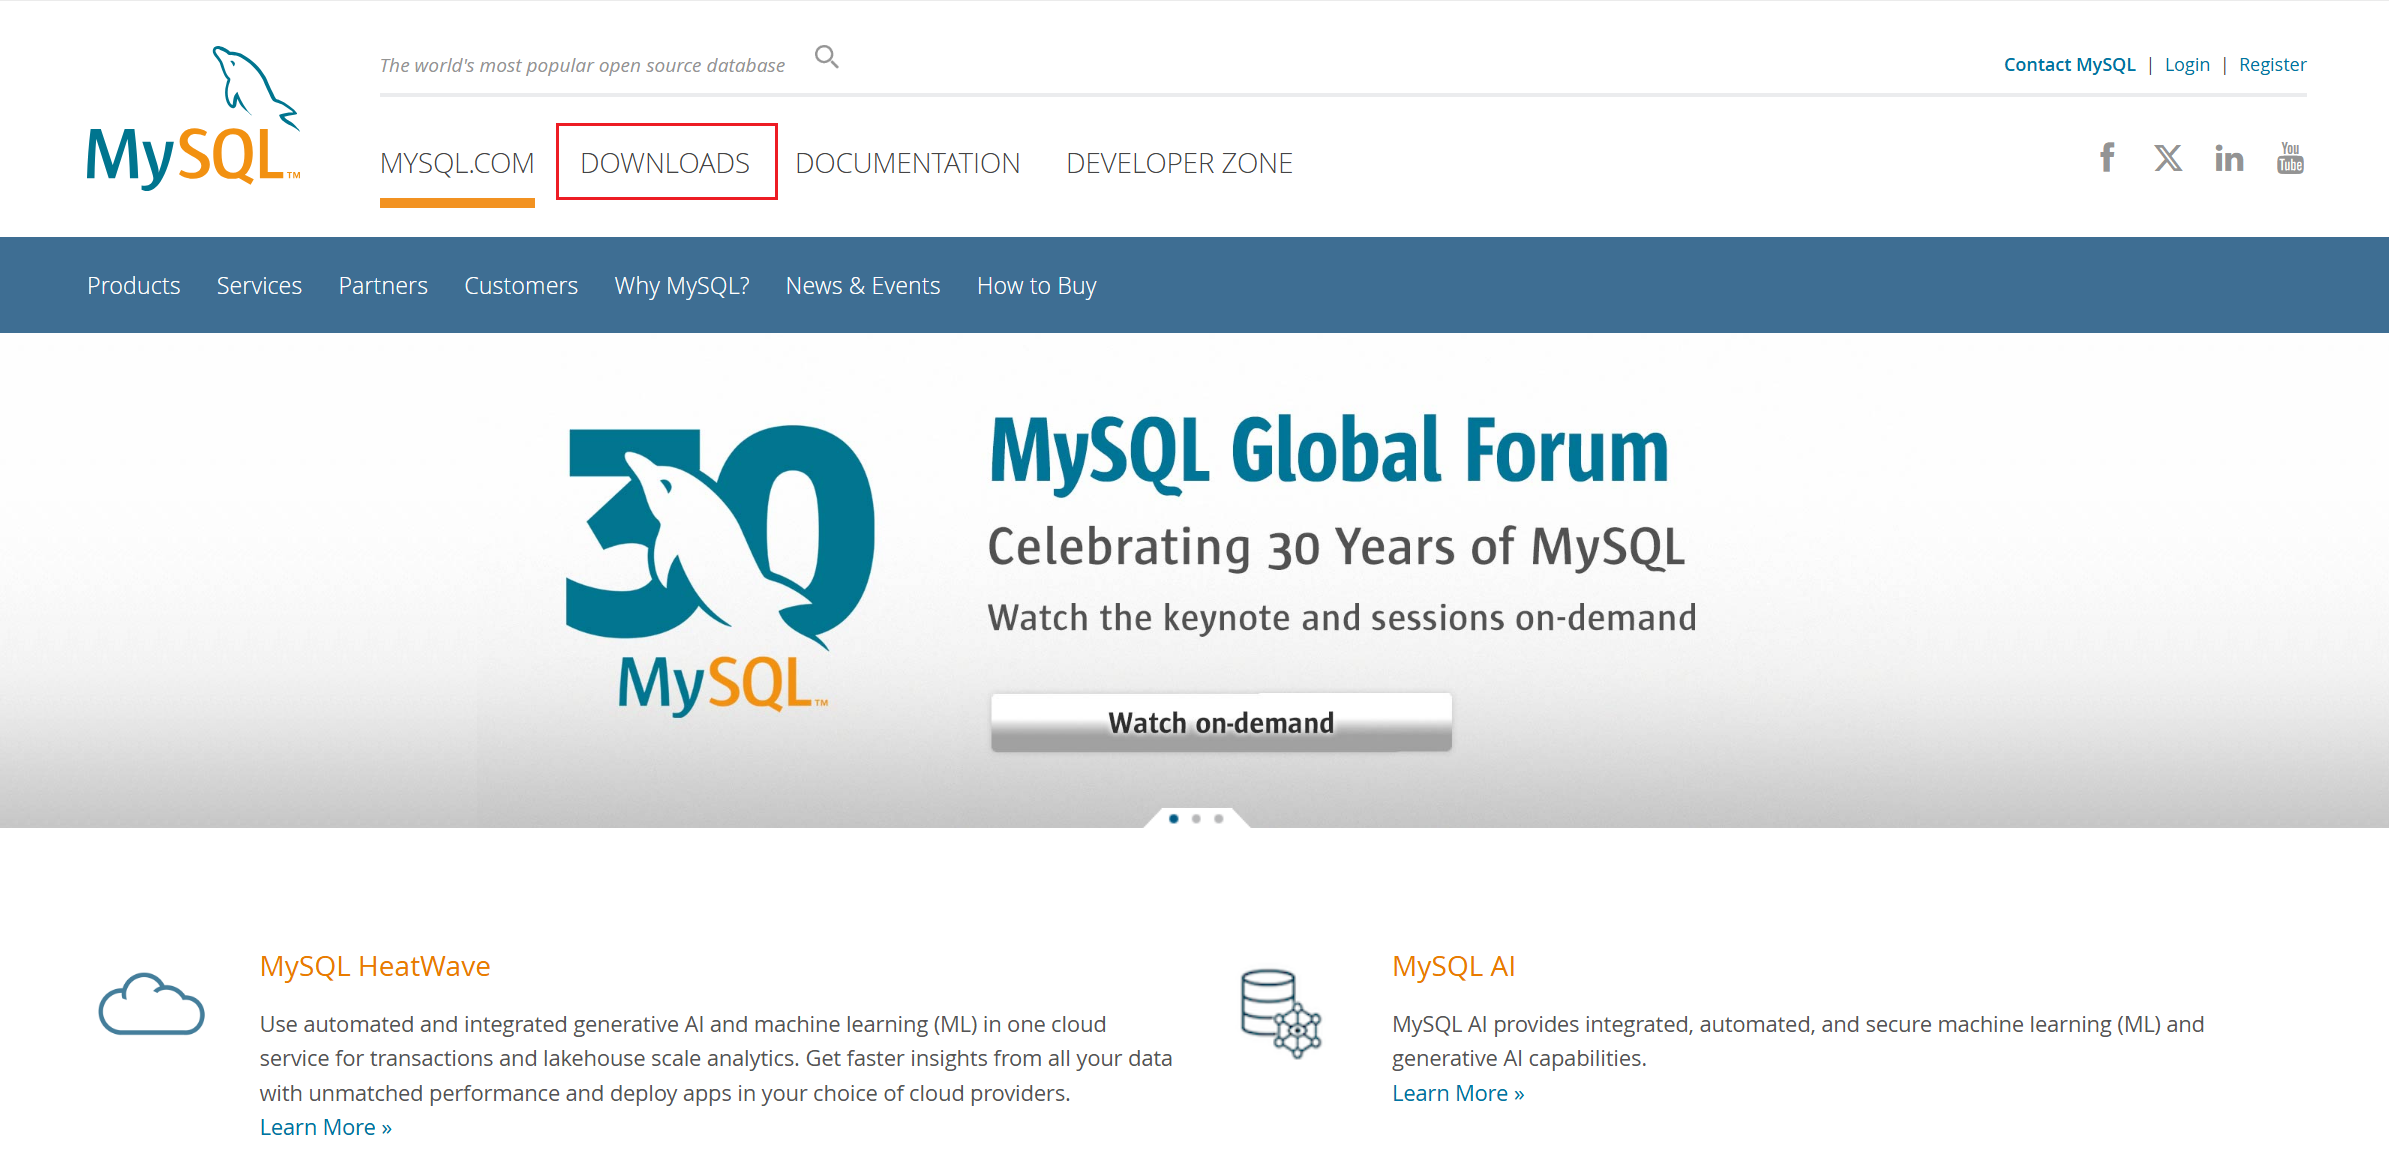
Task: Select the second carousel slide dot
Action: pos(1196,819)
